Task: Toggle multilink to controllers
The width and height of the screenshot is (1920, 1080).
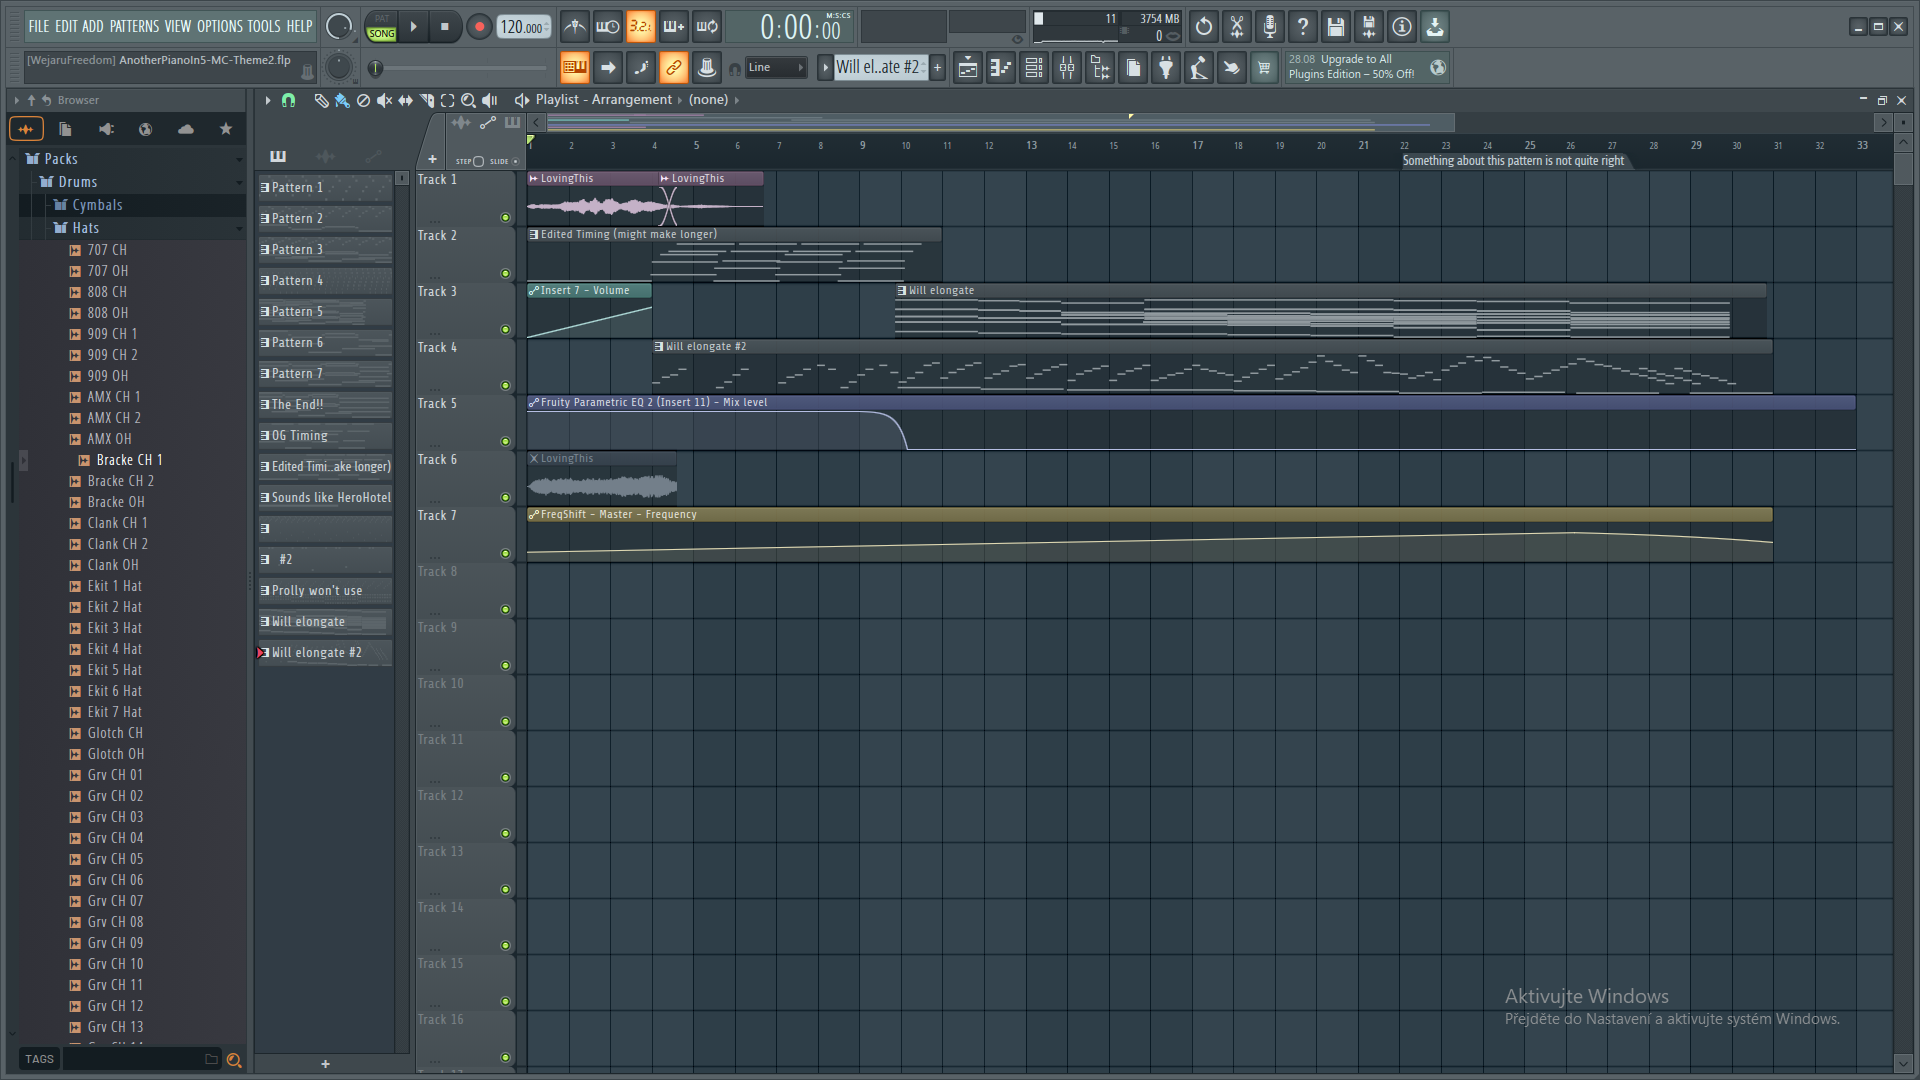Action: click(673, 68)
